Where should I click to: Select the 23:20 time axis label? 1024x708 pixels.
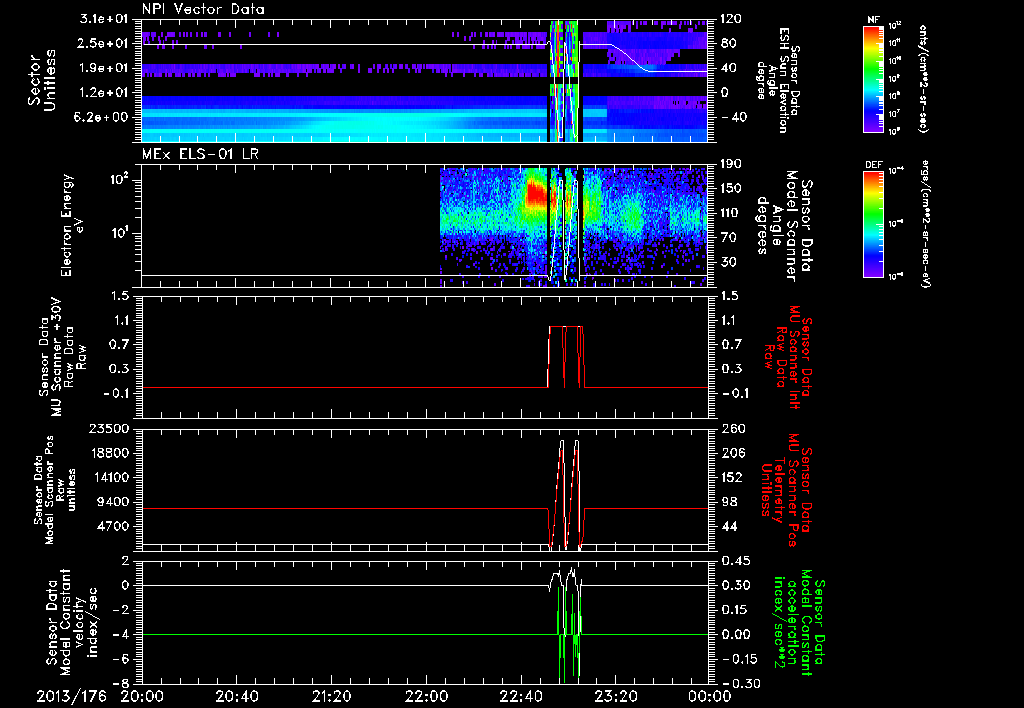click(x=615, y=696)
